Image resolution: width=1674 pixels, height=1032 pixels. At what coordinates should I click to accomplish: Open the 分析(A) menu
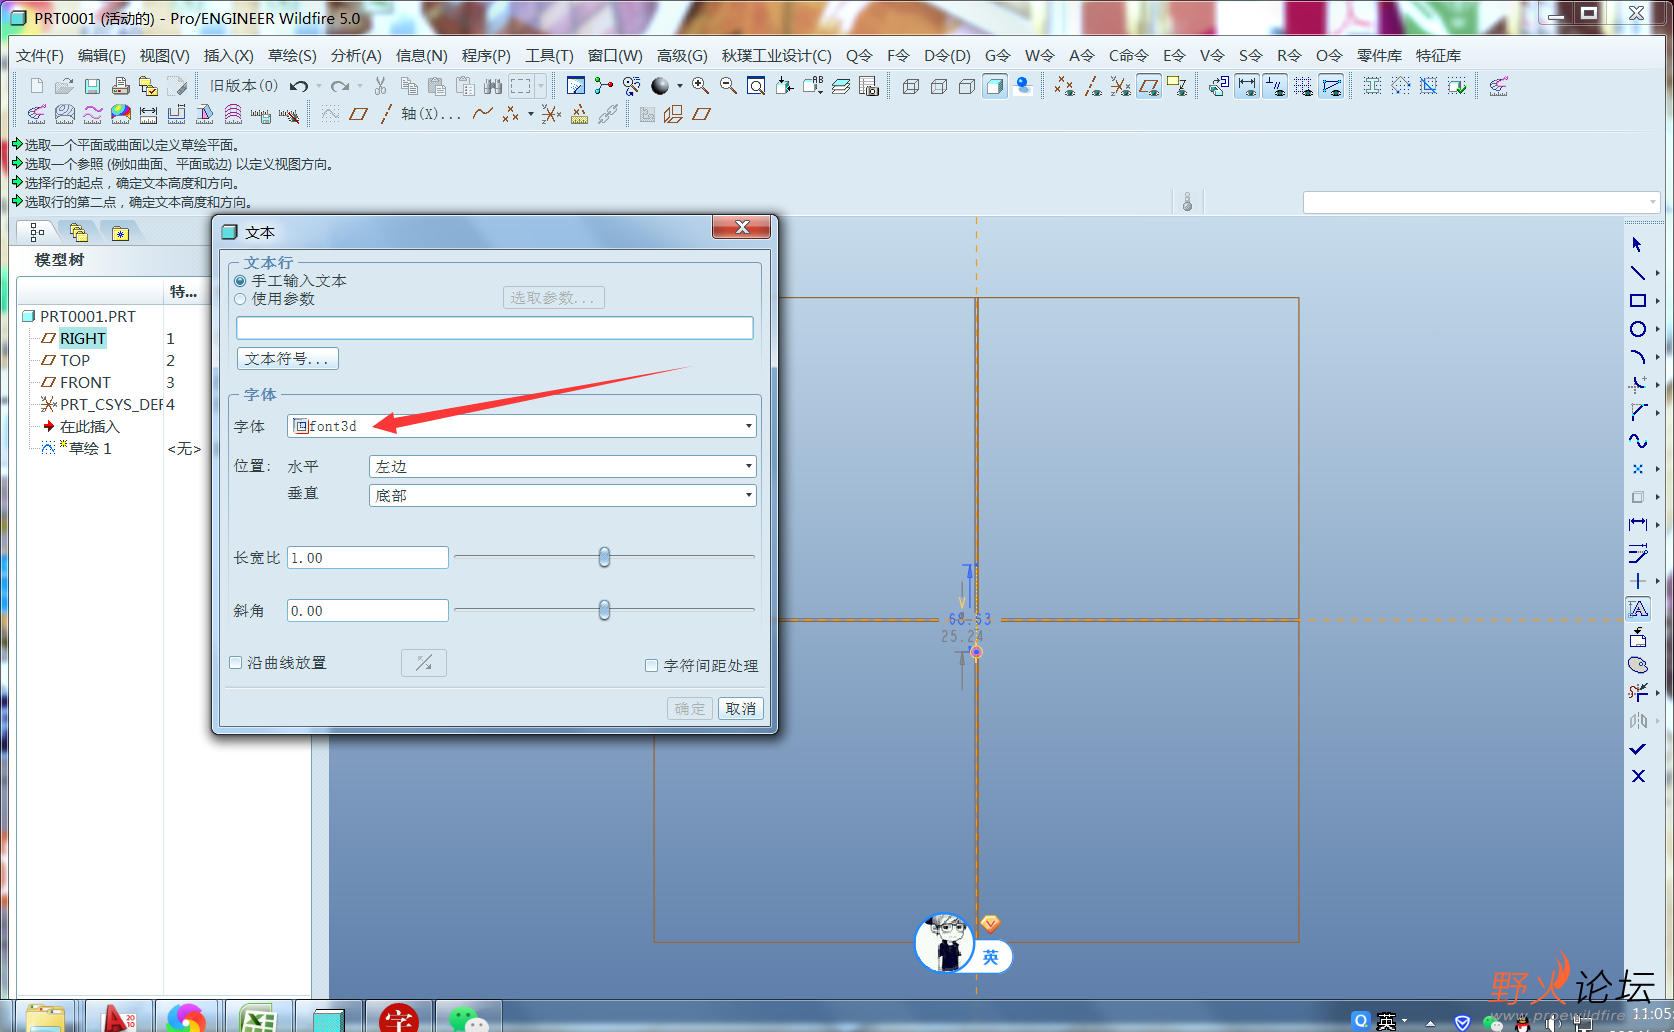(356, 56)
